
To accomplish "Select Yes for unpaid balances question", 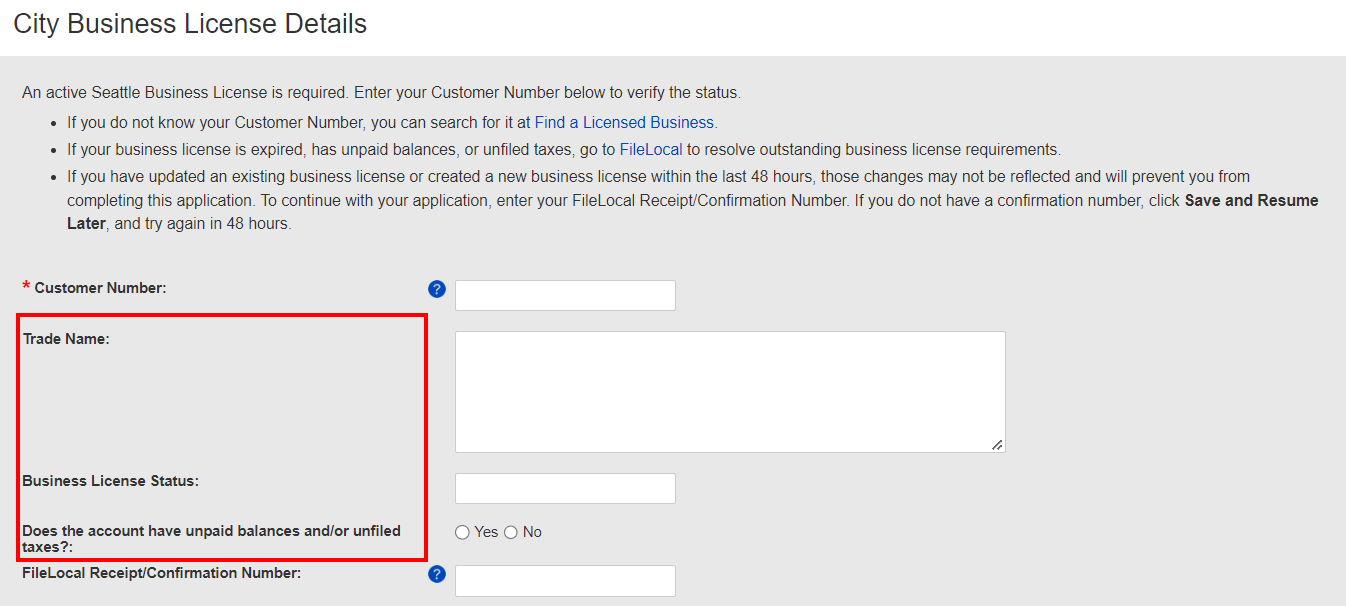I will tap(461, 532).
